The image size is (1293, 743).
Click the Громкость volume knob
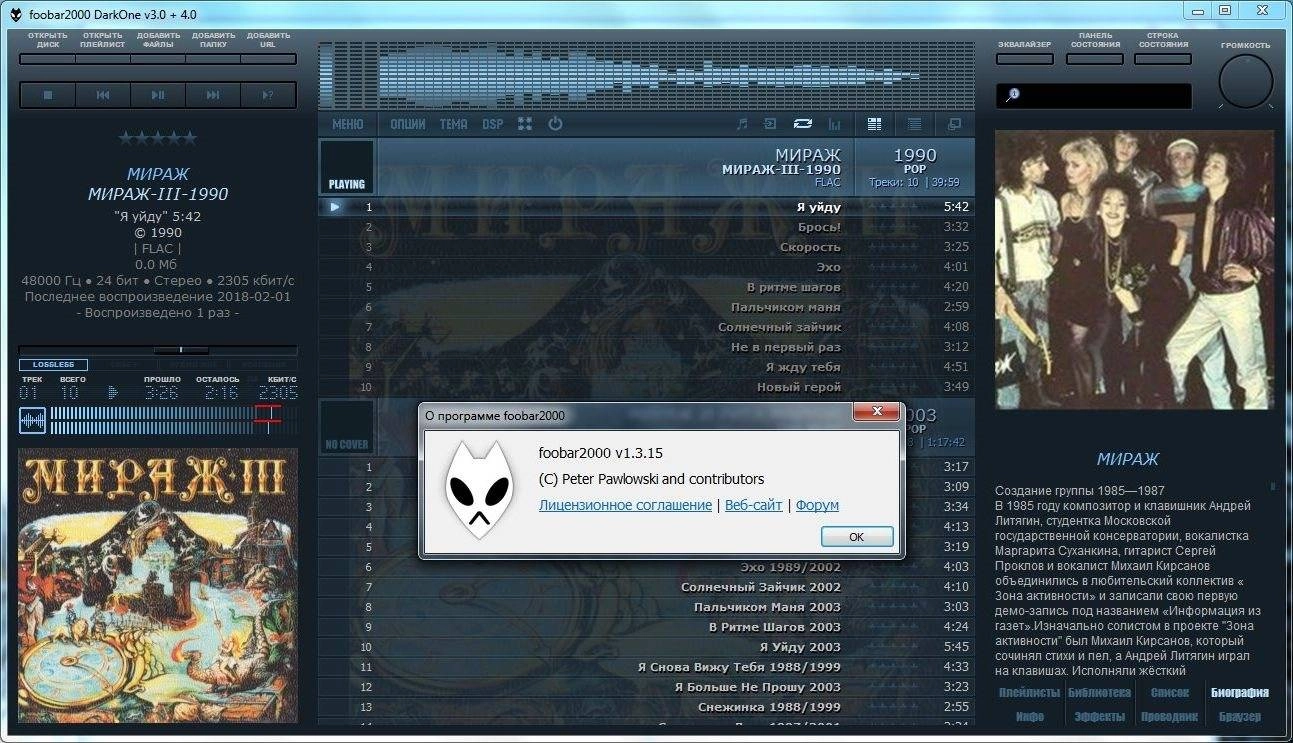(1245, 82)
